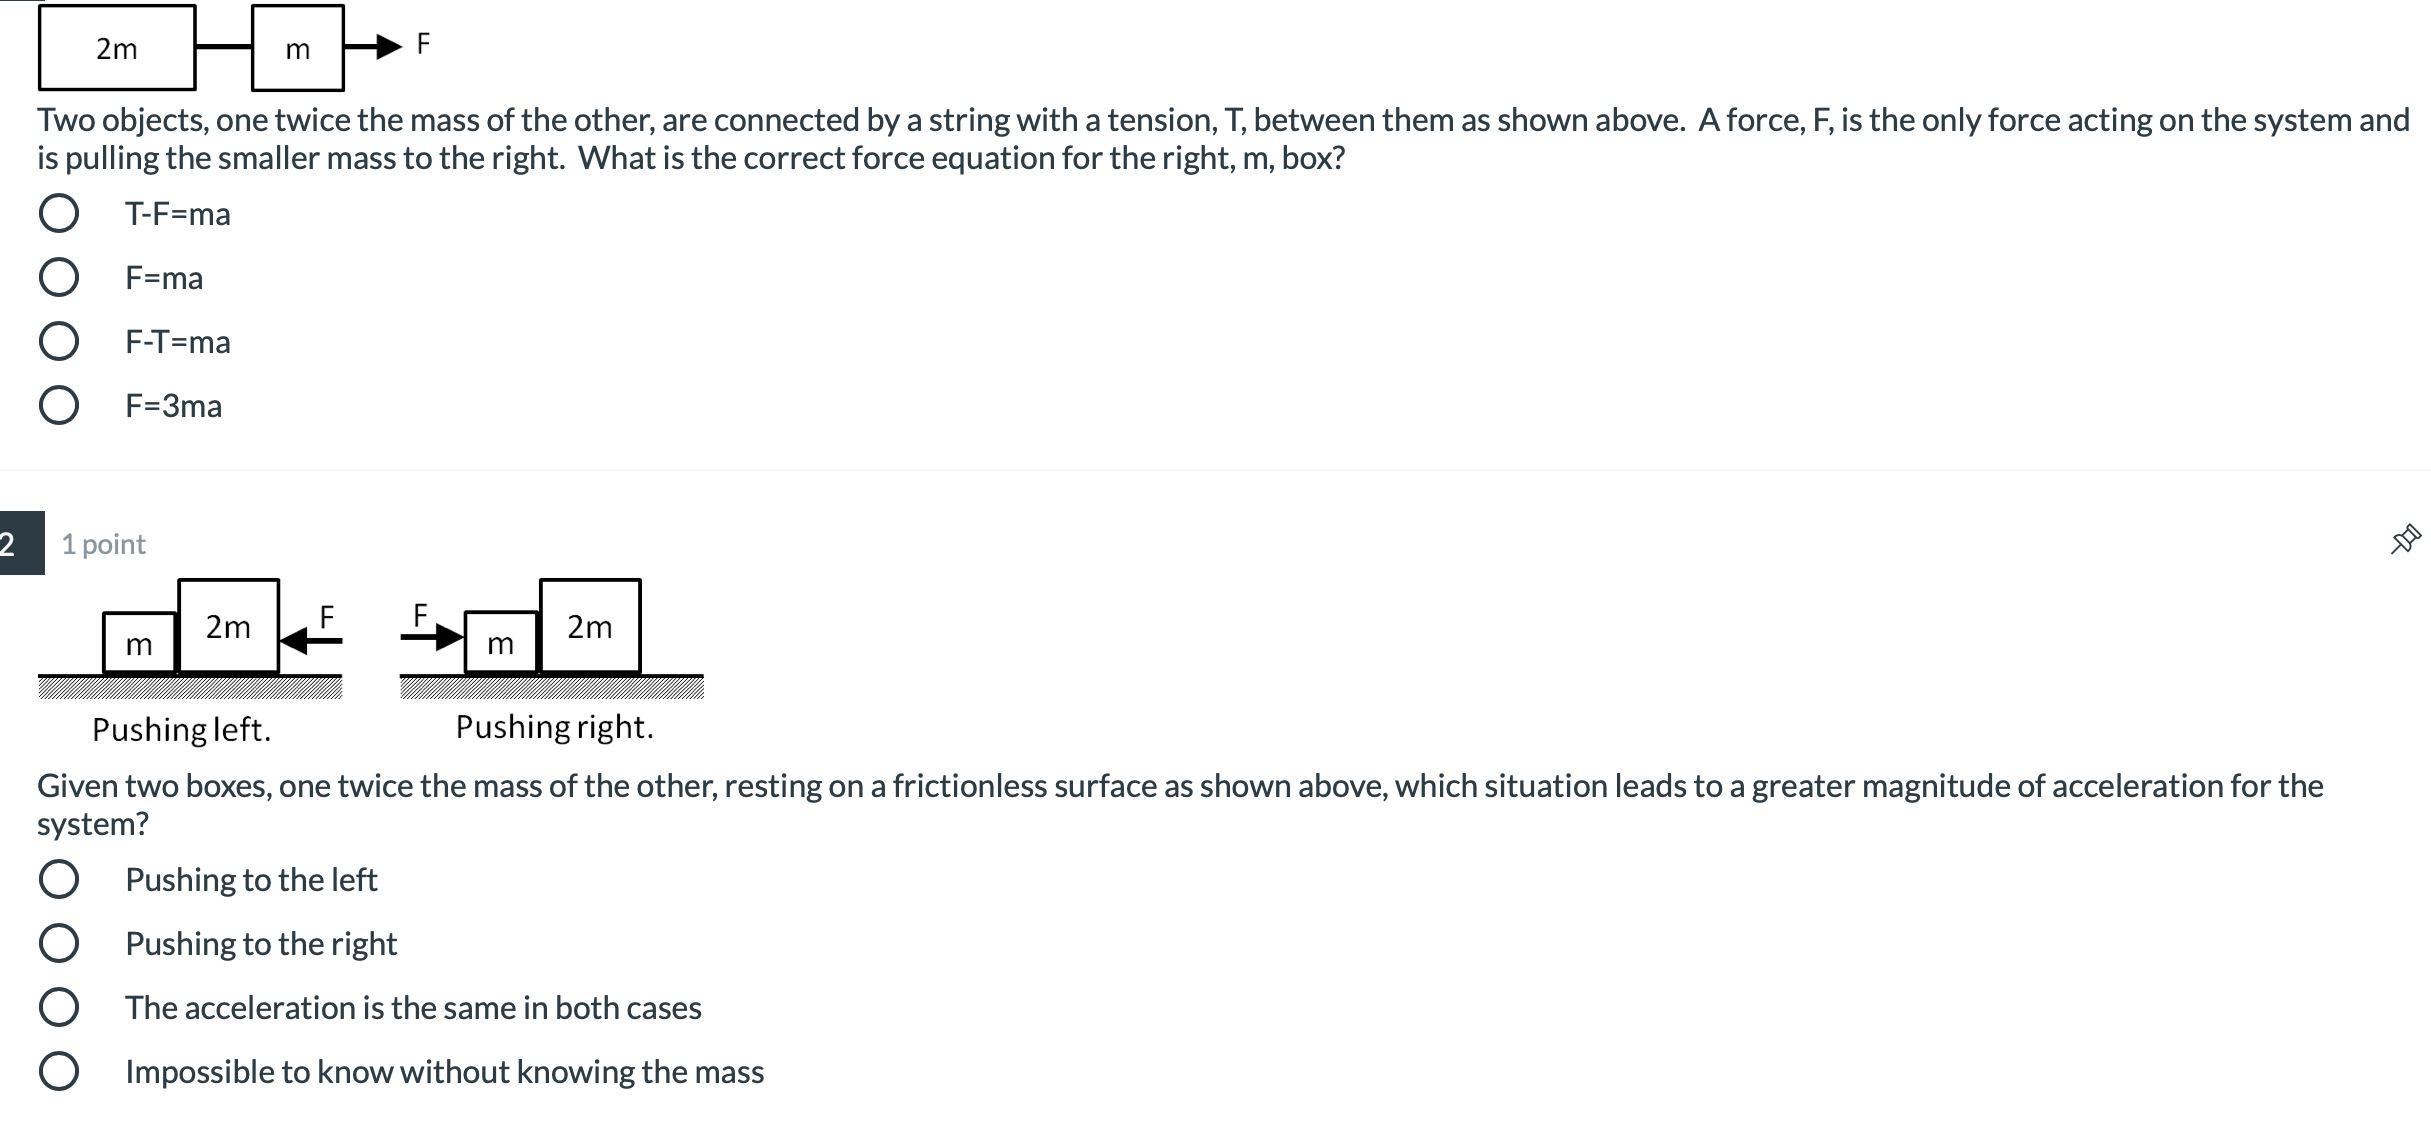2431x1131 pixels.
Task: Click the '1 point' label on question 2
Action: 103,542
